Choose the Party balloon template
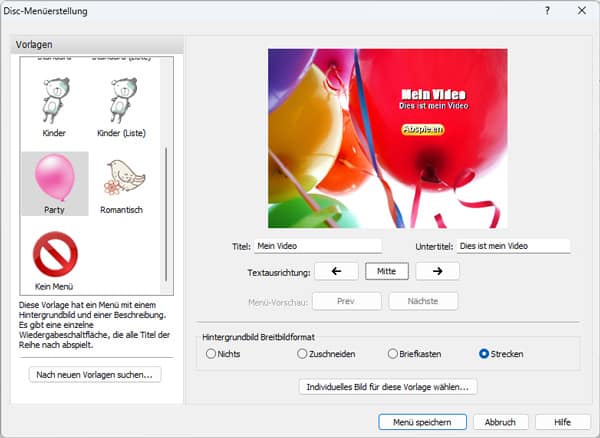The image size is (600, 438). pyautogui.click(x=55, y=184)
